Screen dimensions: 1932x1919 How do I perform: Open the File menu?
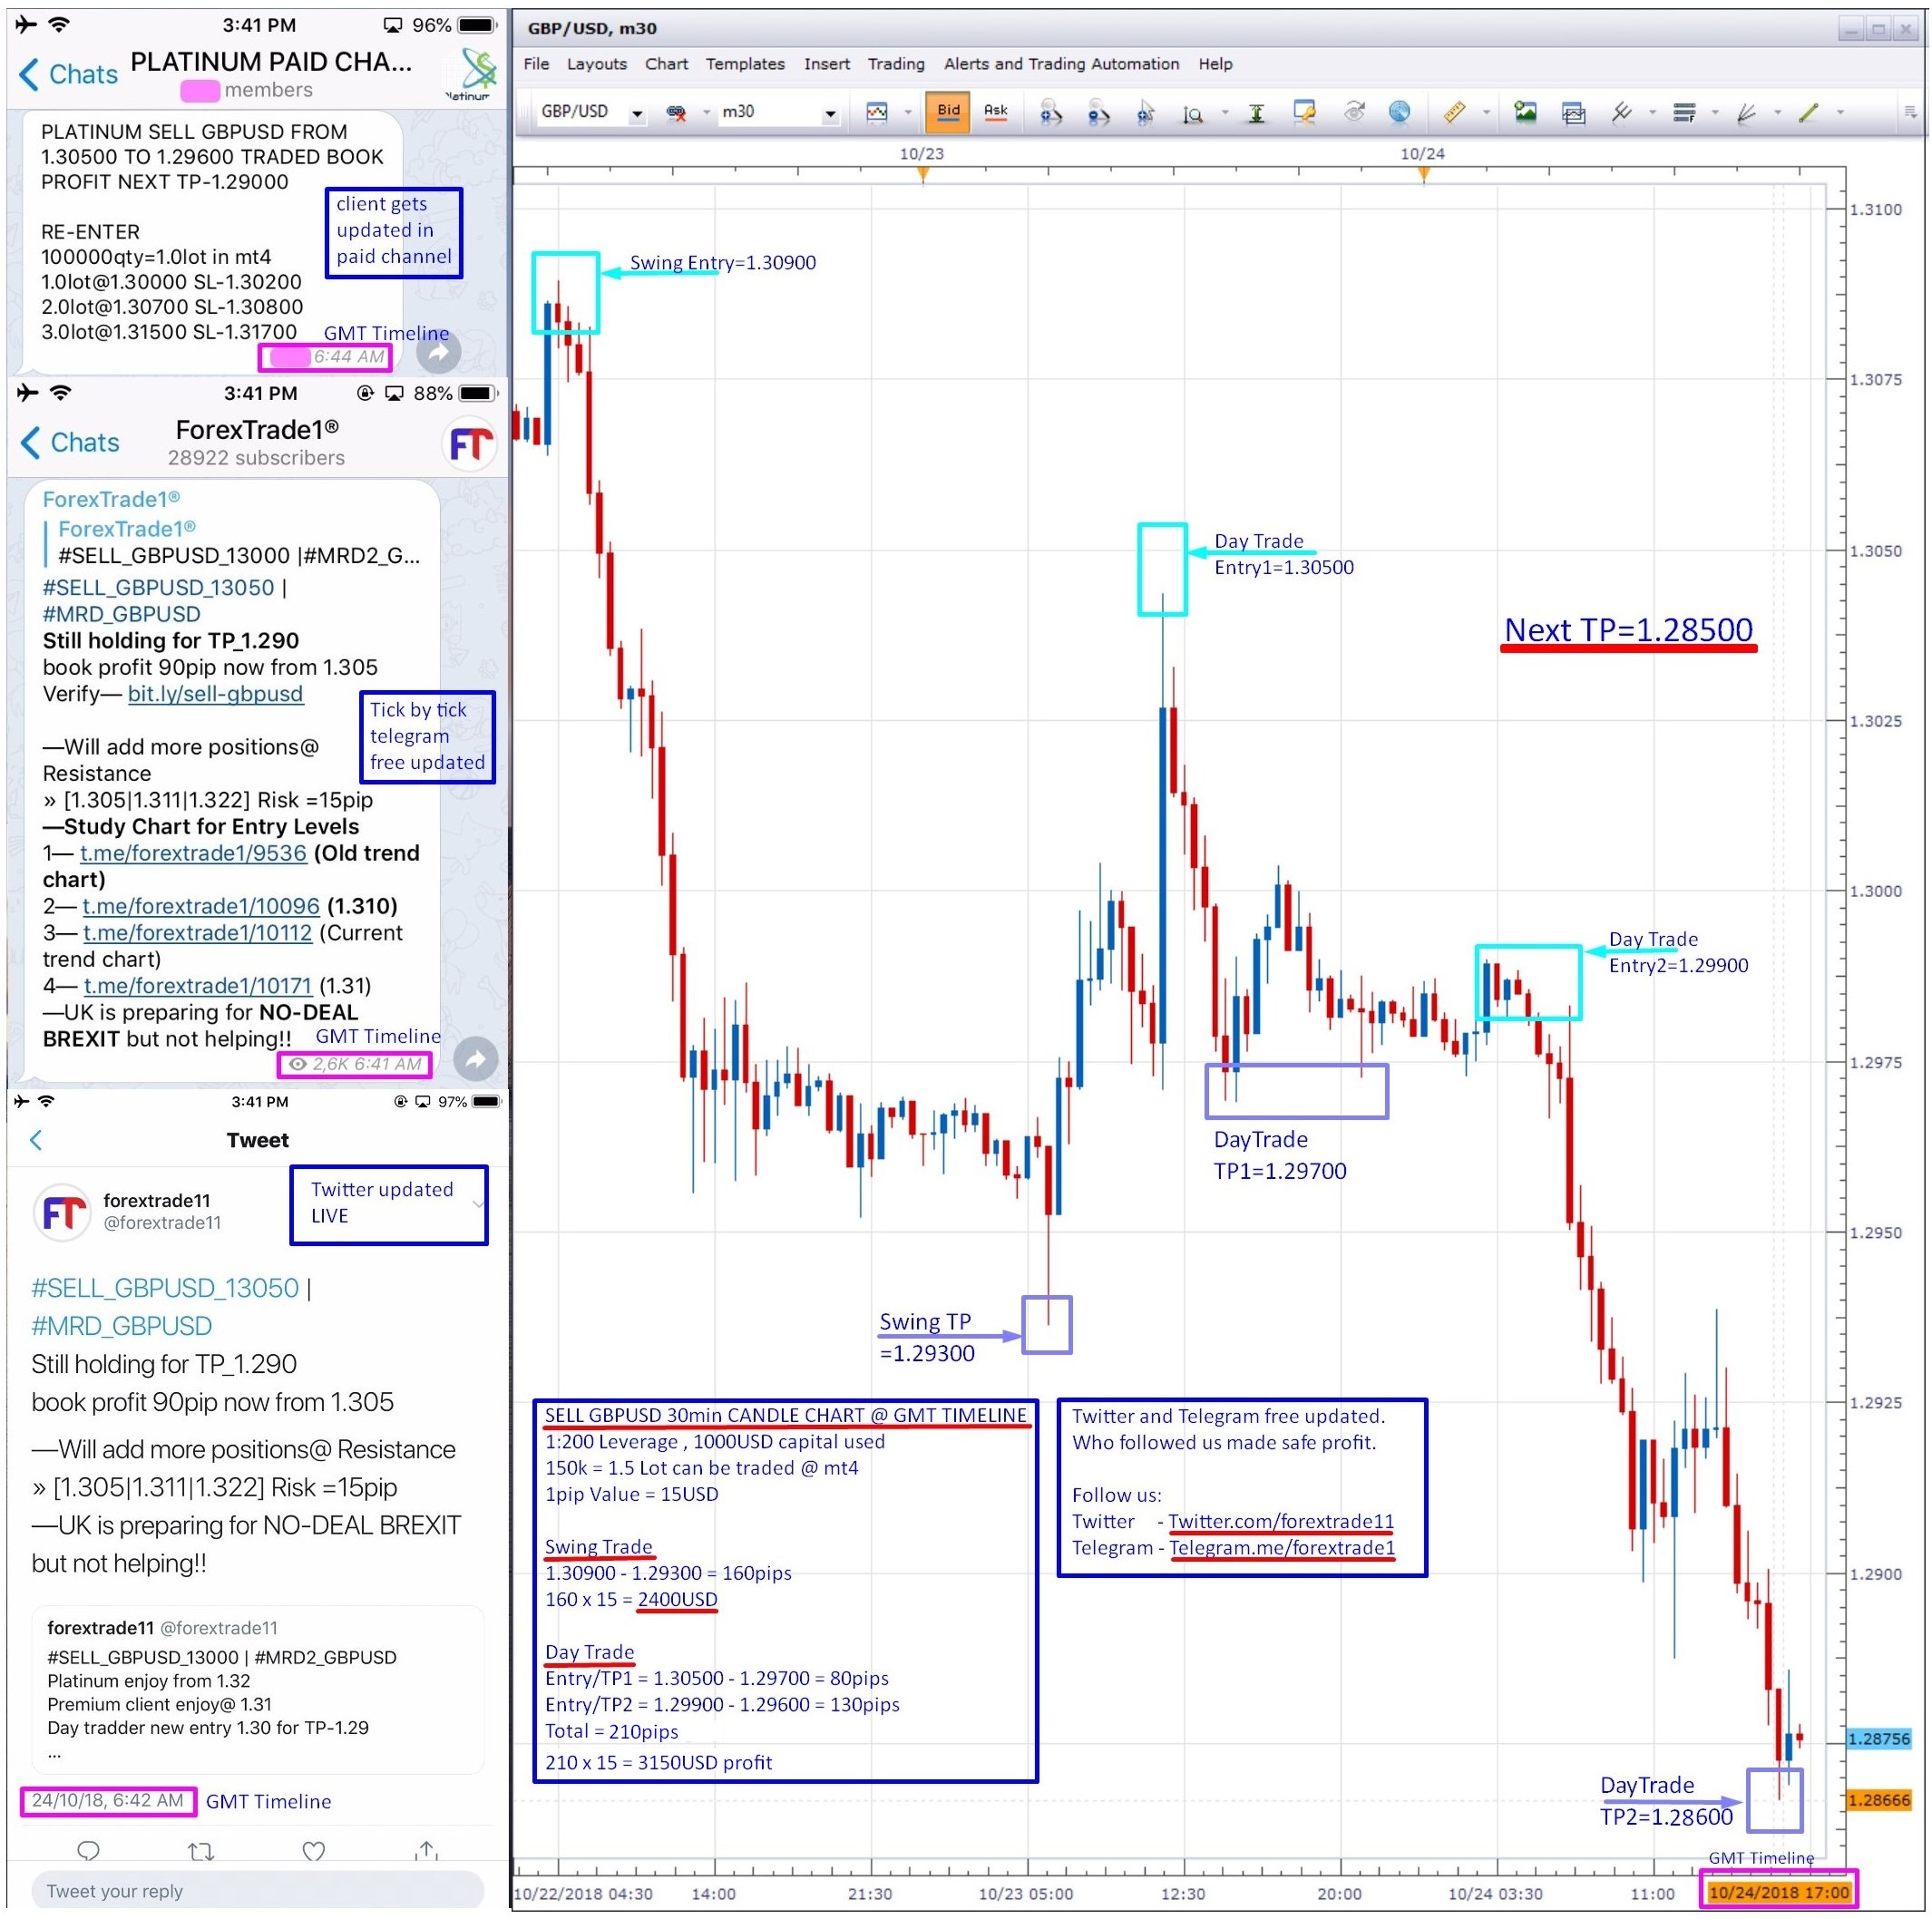point(536,64)
